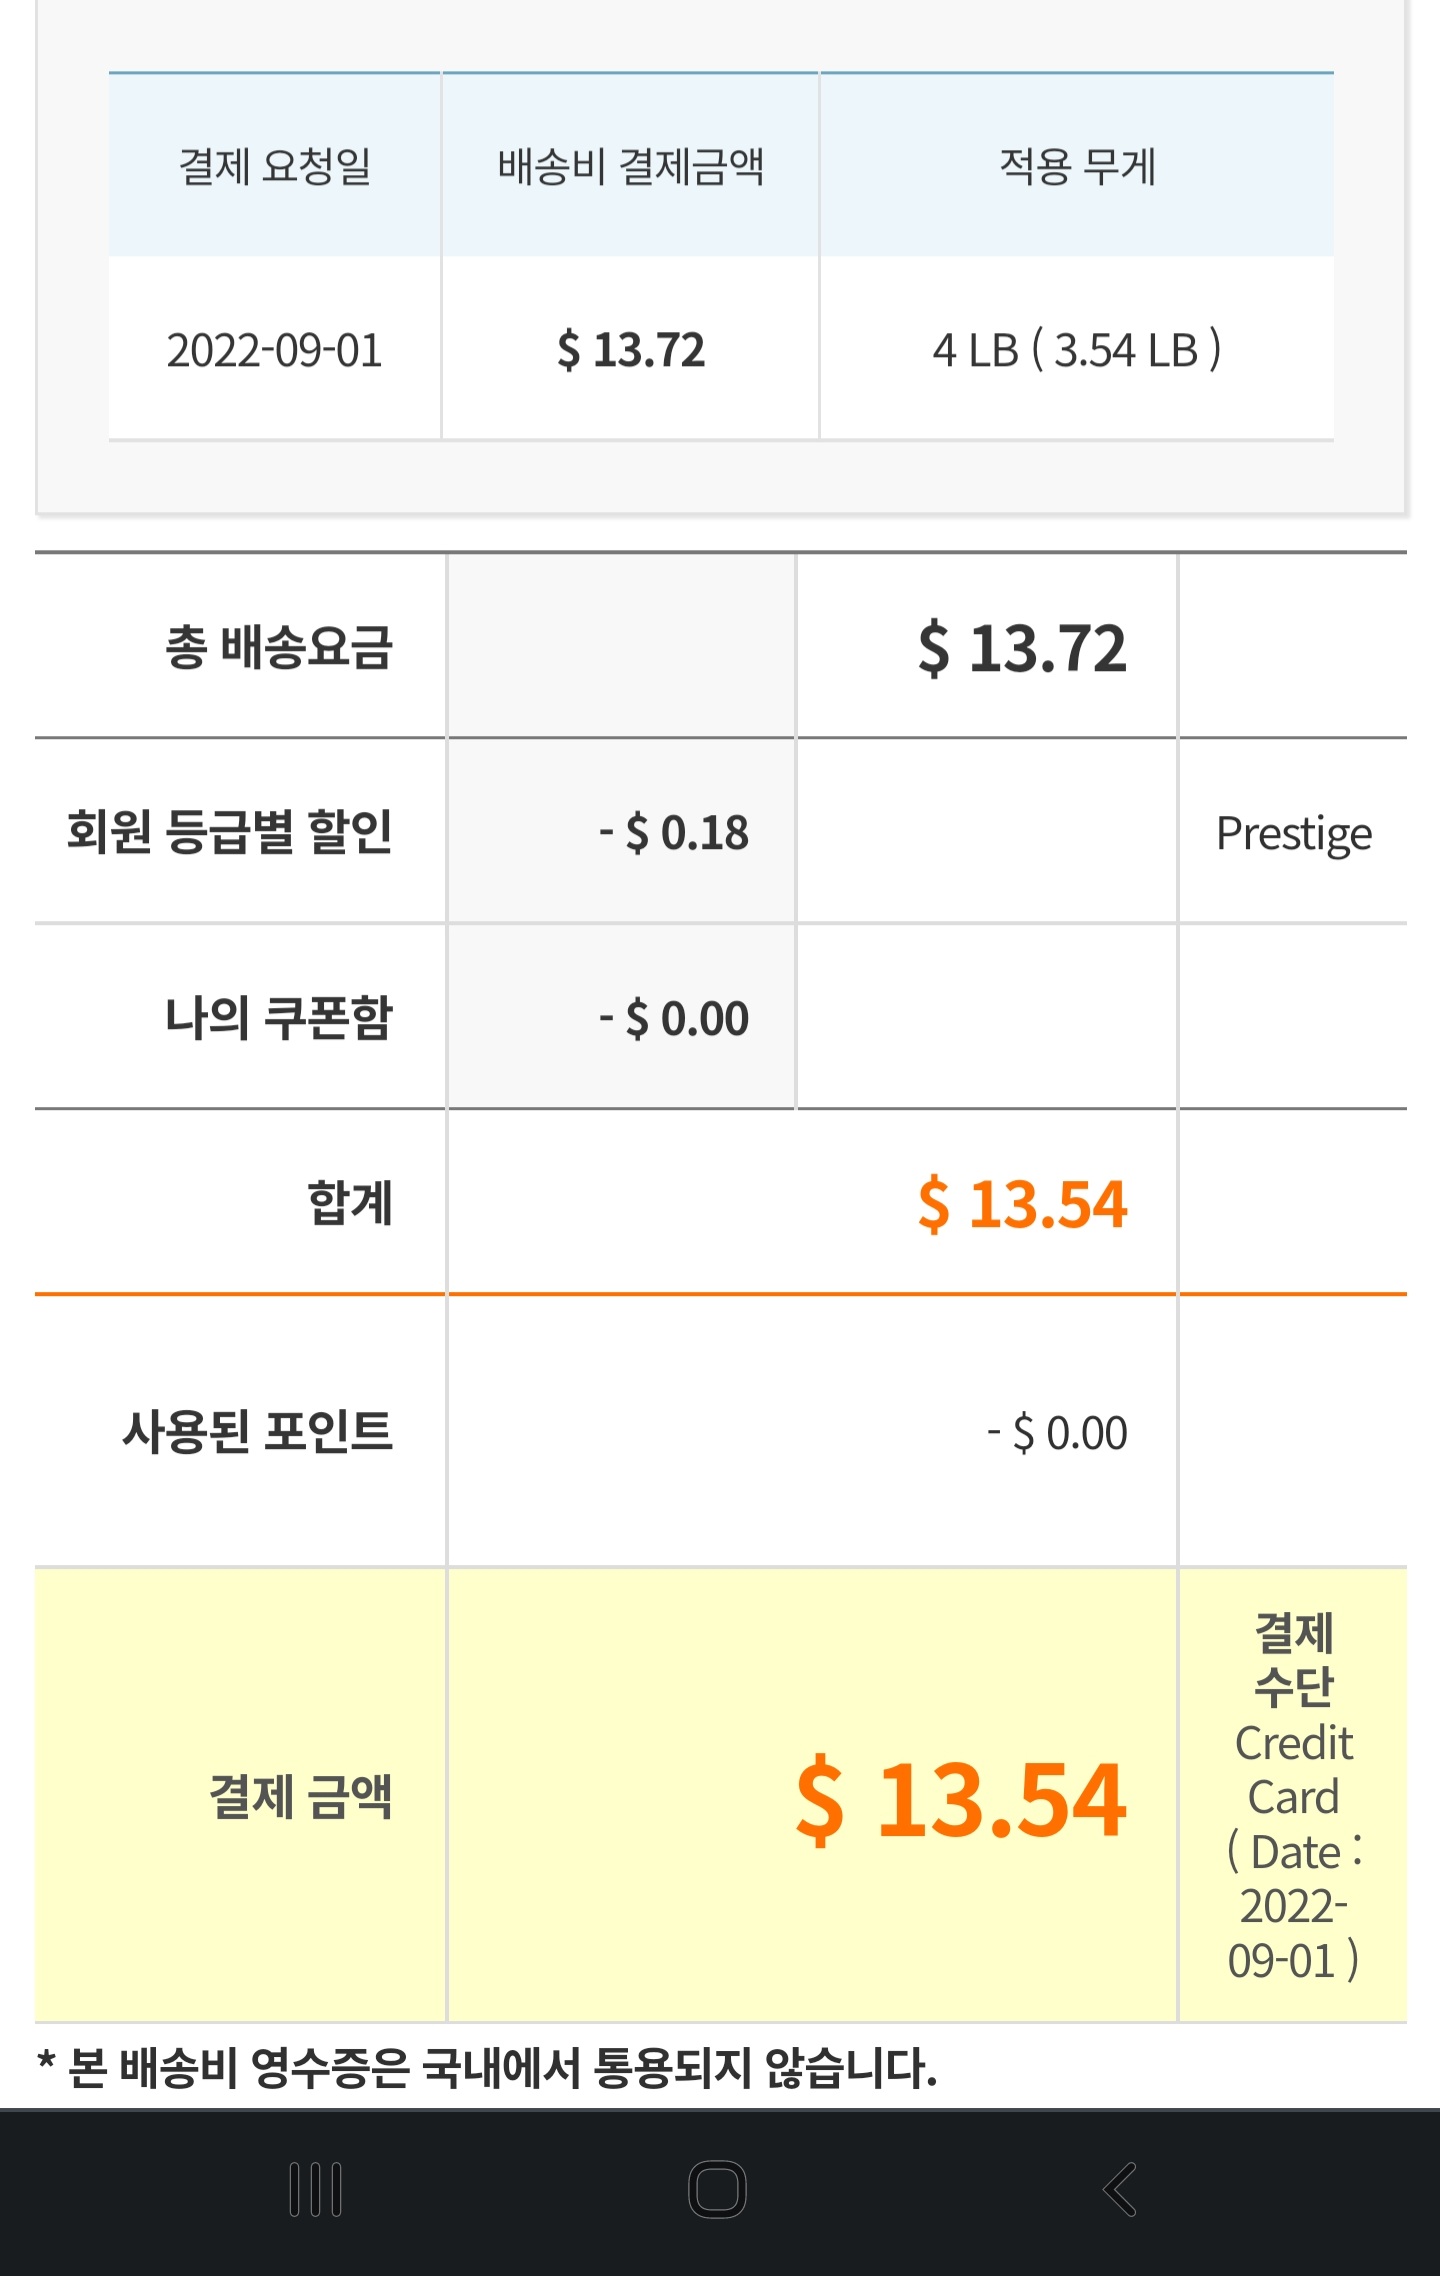Screen dimensions: 1440x2276
Task: Tap the Android home navigation icon
Action: (717, 2189)
